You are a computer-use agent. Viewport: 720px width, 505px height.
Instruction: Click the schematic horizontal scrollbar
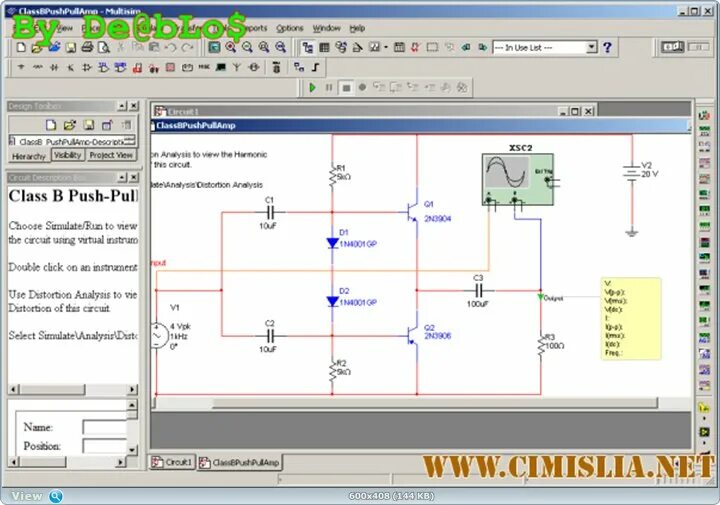[x=434, y=403]
